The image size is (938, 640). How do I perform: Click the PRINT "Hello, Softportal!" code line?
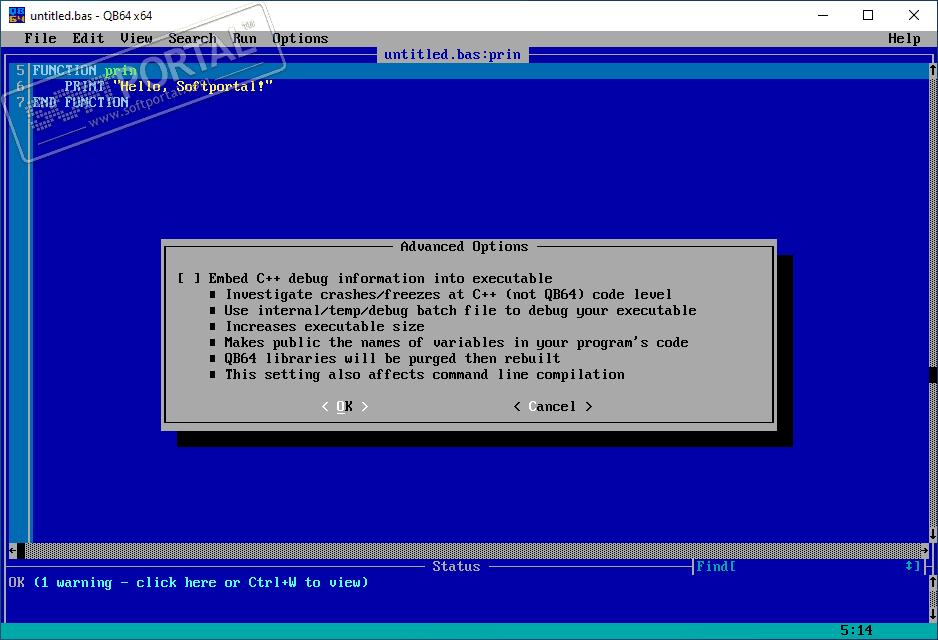(x=169, y=87)
